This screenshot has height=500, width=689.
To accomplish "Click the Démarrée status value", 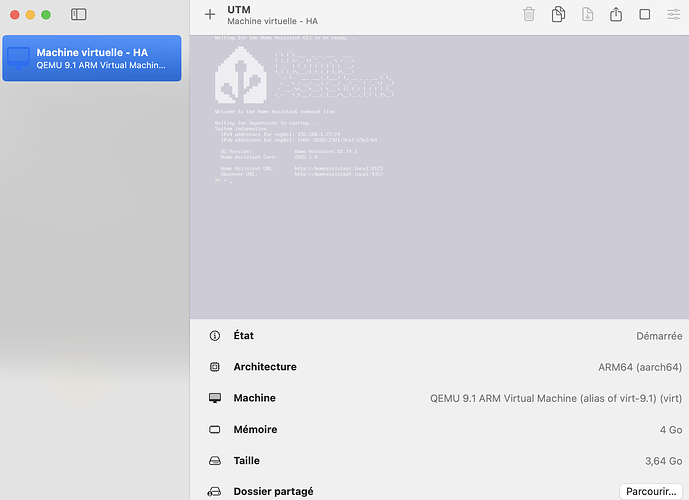I will tap(659, 336).
